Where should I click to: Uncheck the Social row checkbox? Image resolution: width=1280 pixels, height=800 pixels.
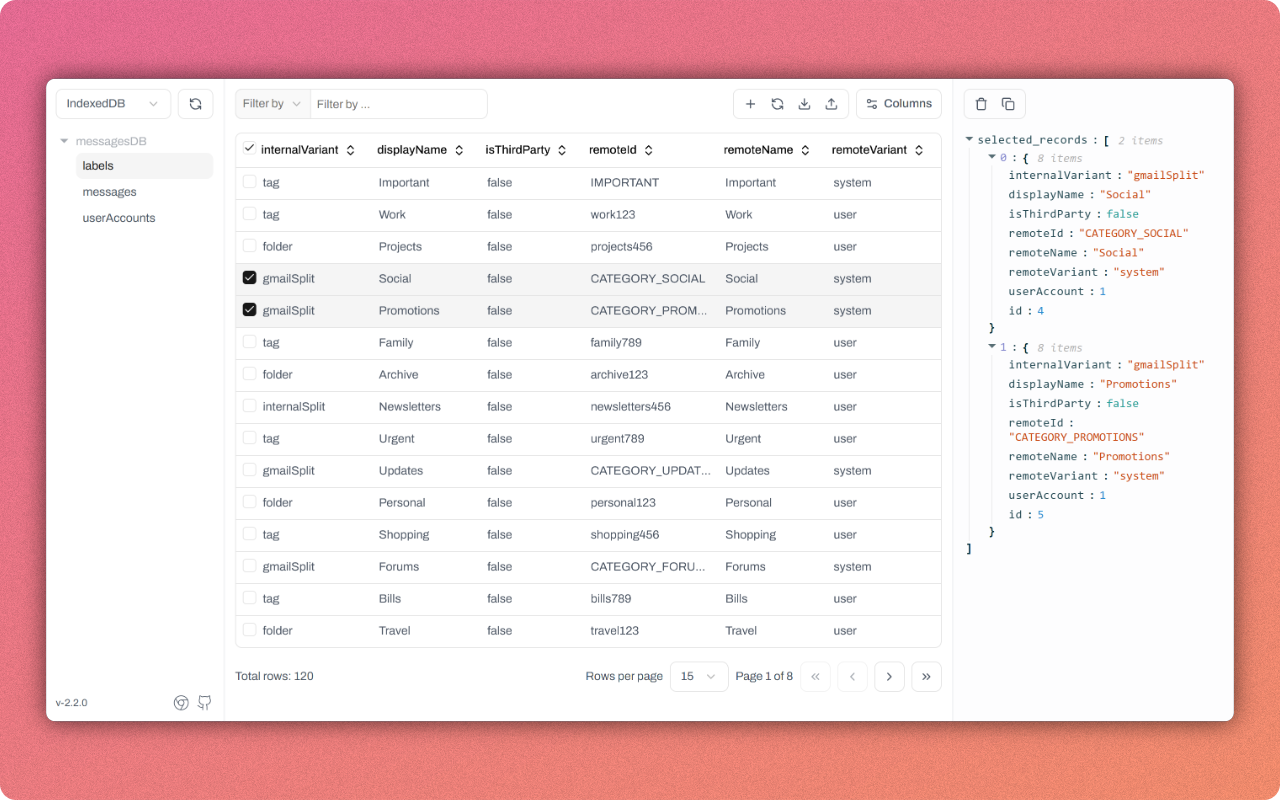coord(250,278)
